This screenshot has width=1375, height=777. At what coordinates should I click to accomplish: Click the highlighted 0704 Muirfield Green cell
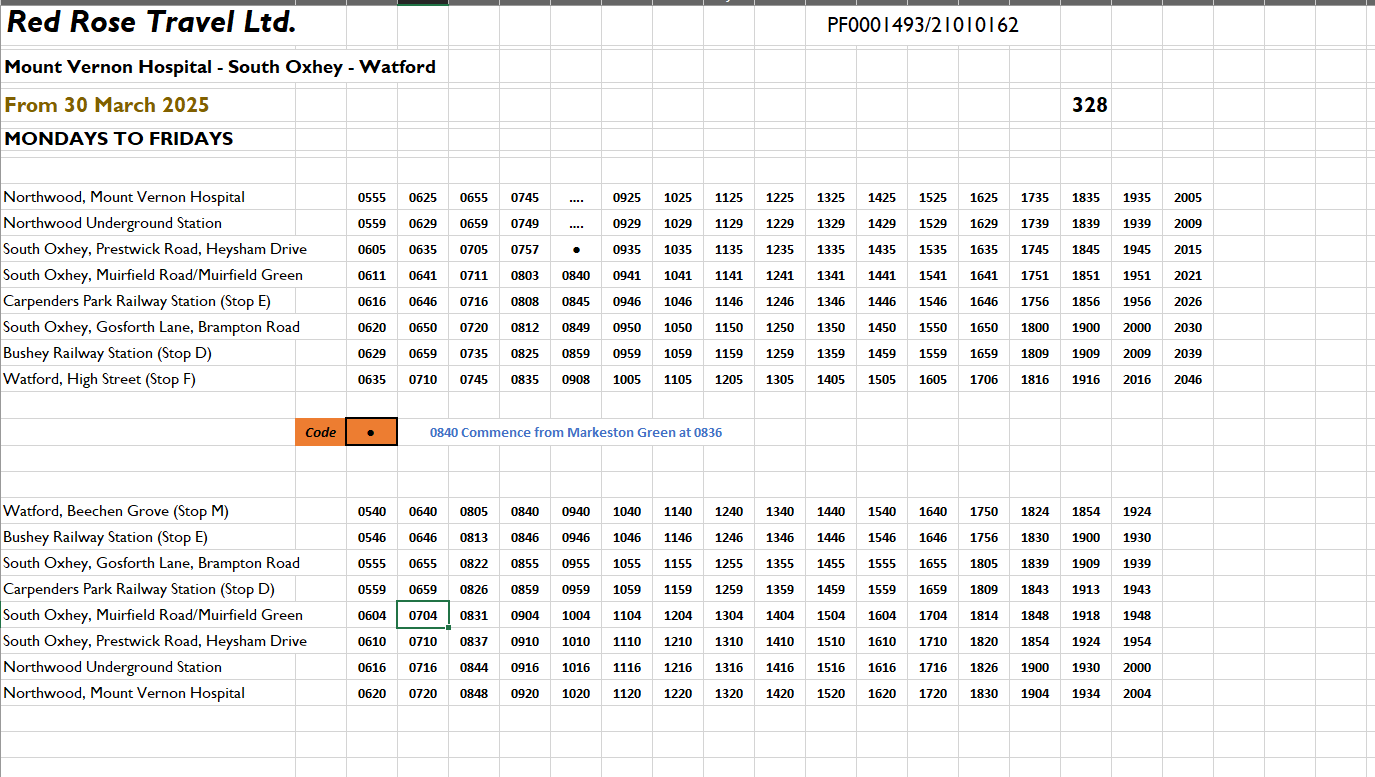pyautogui.click(x=423, y=616)
